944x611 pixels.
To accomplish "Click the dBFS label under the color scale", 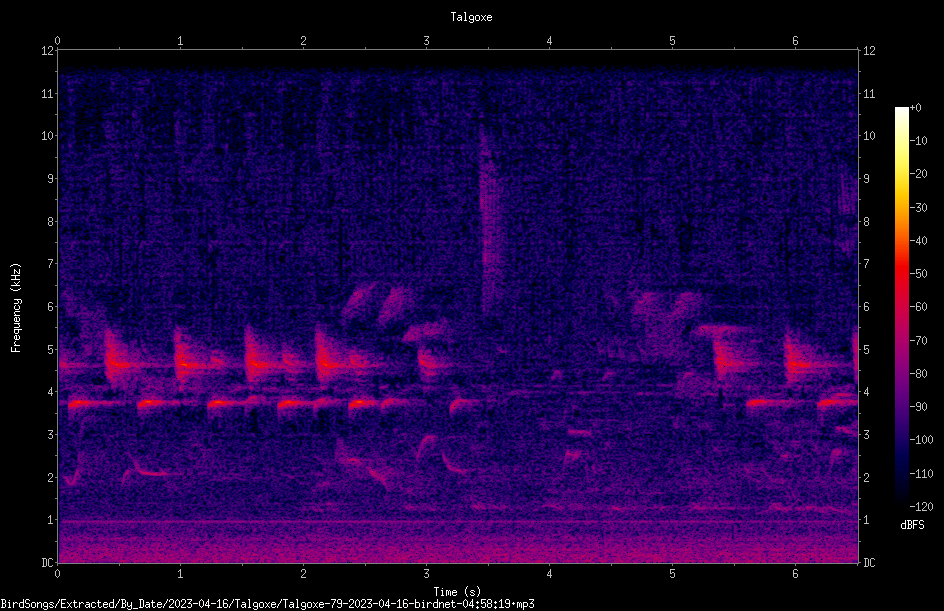I will click(912, 525).
